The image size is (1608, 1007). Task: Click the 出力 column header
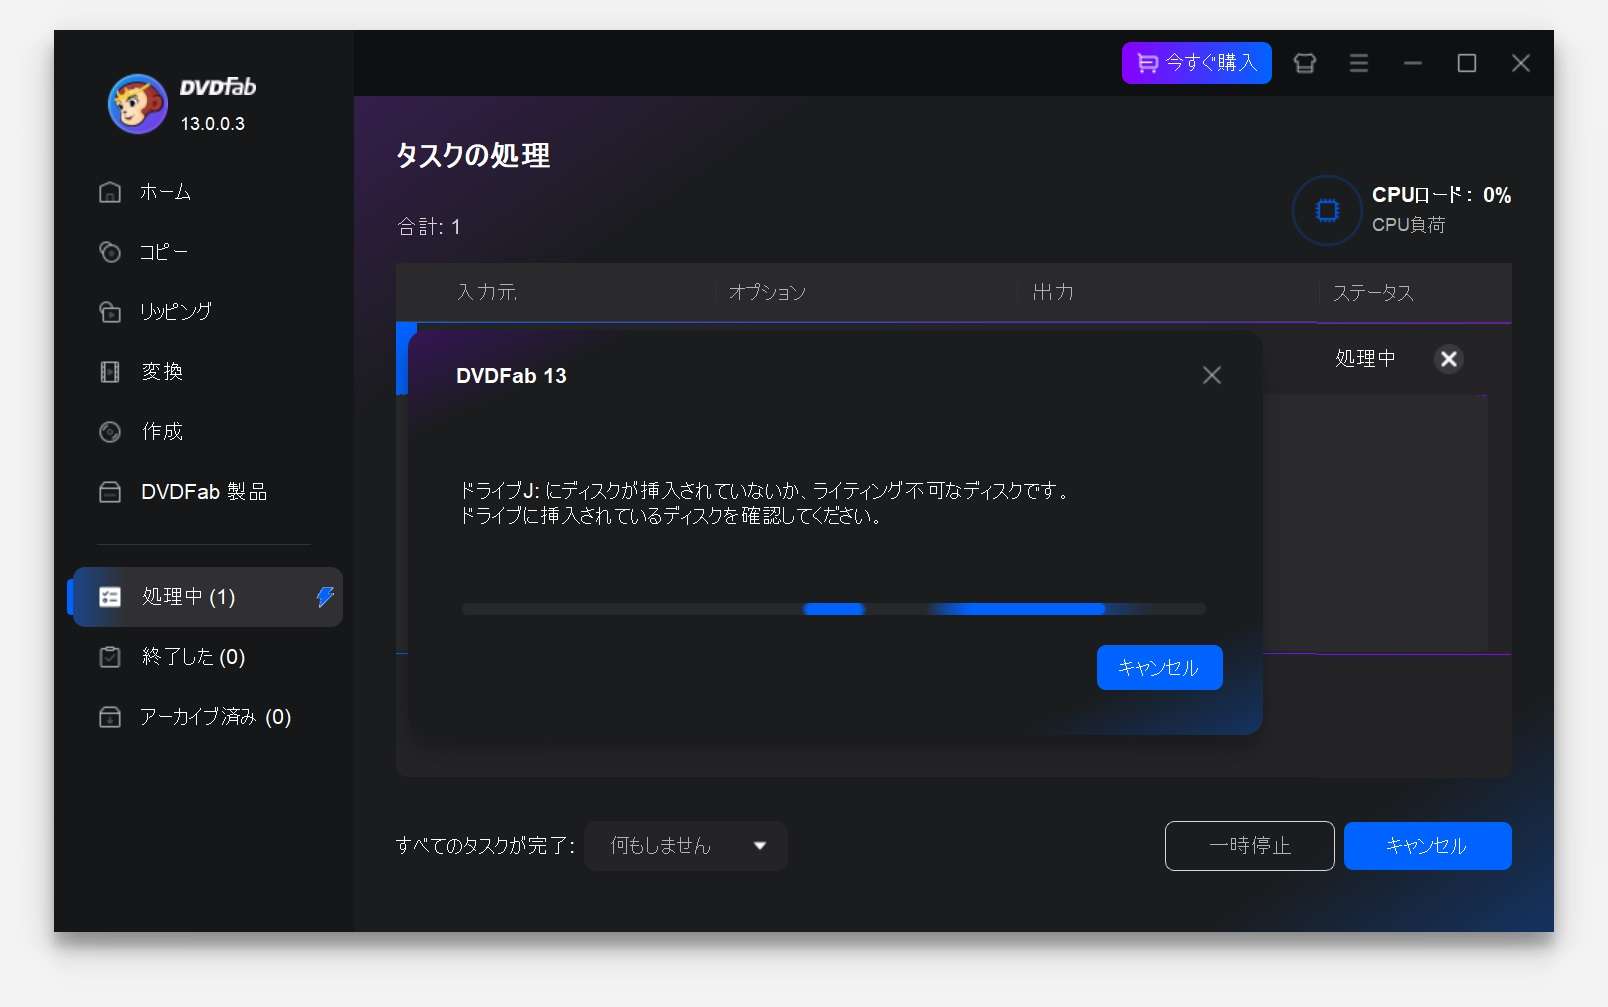pyautogui.click(x=1053, y=292)
